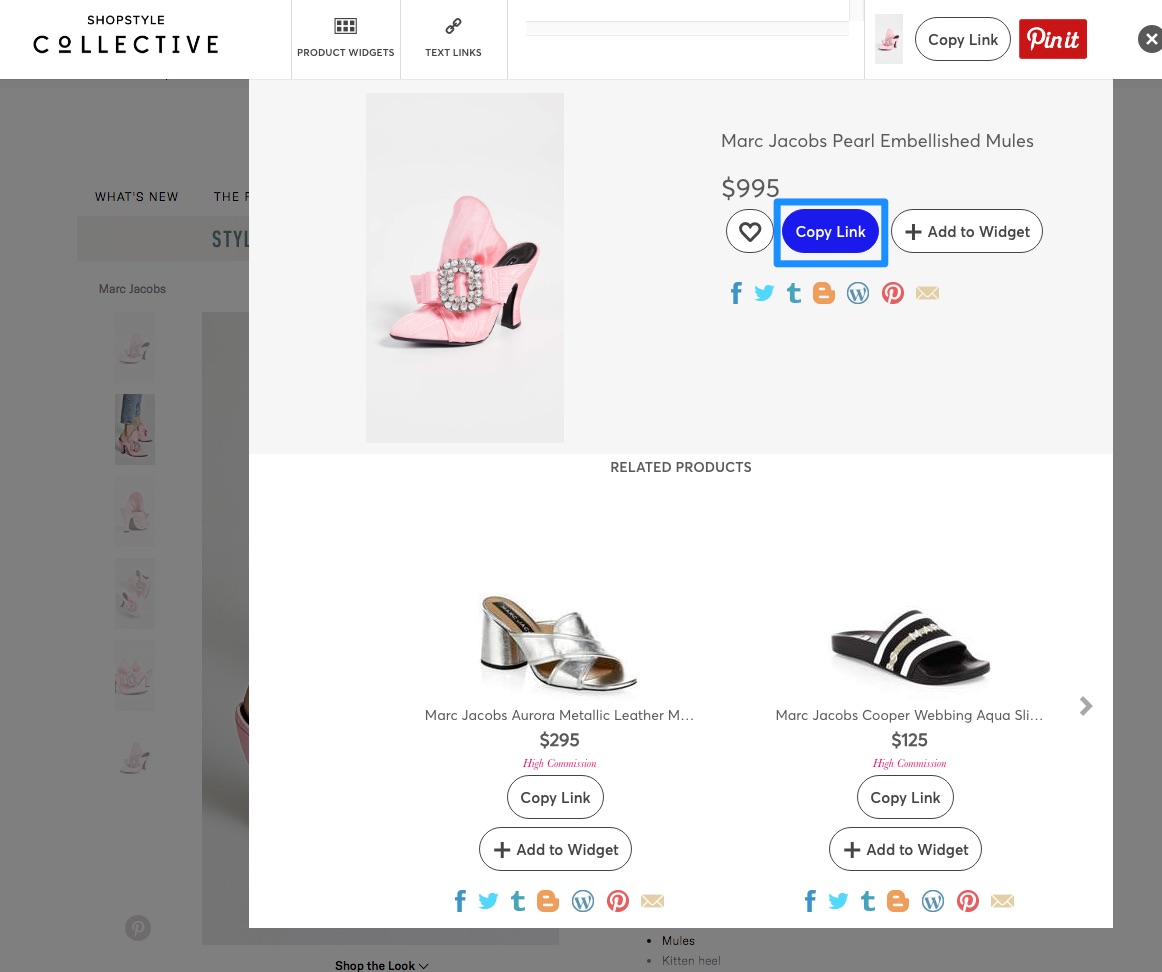Pin the pearl mules on Pinterest
The height and width of the screenshot is (972, 1162).
tap(893, 293)
